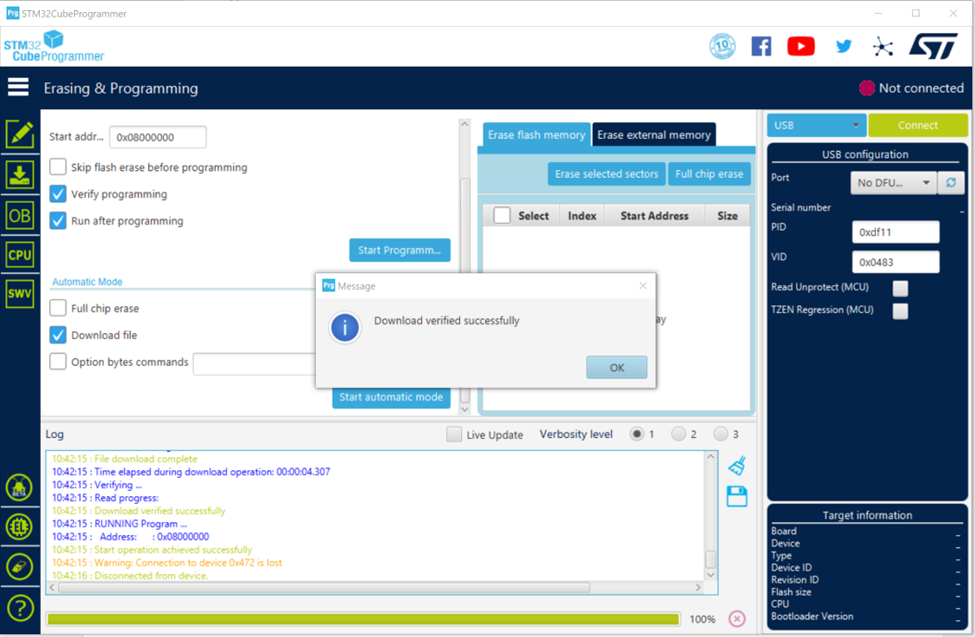Click the Start Address column header
Viewport: 975px width, 637px height.
[x=654, y=216]
